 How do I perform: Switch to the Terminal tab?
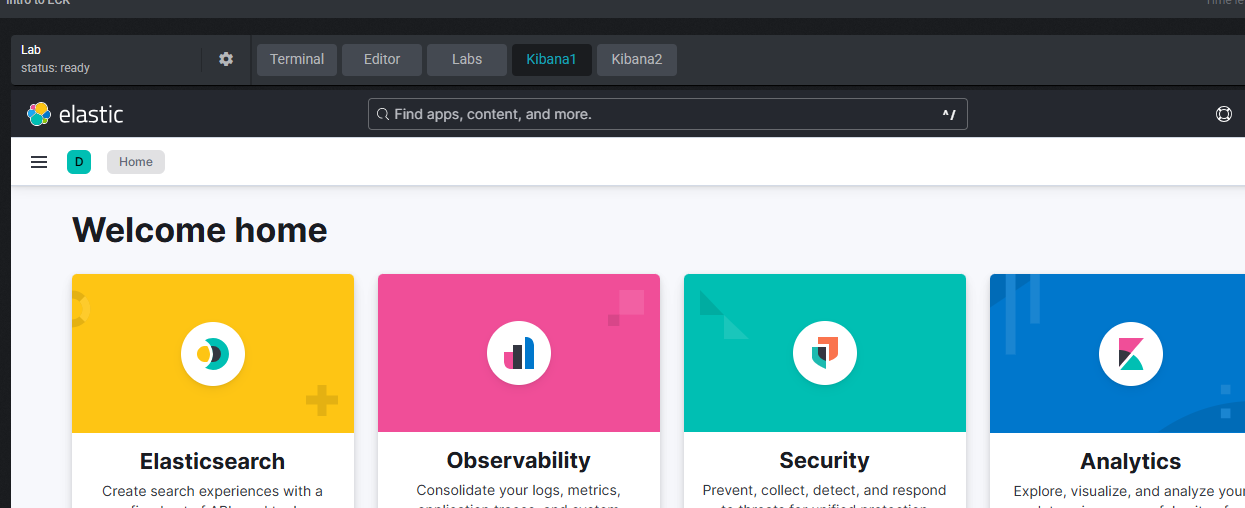click(x=297, y=59)
